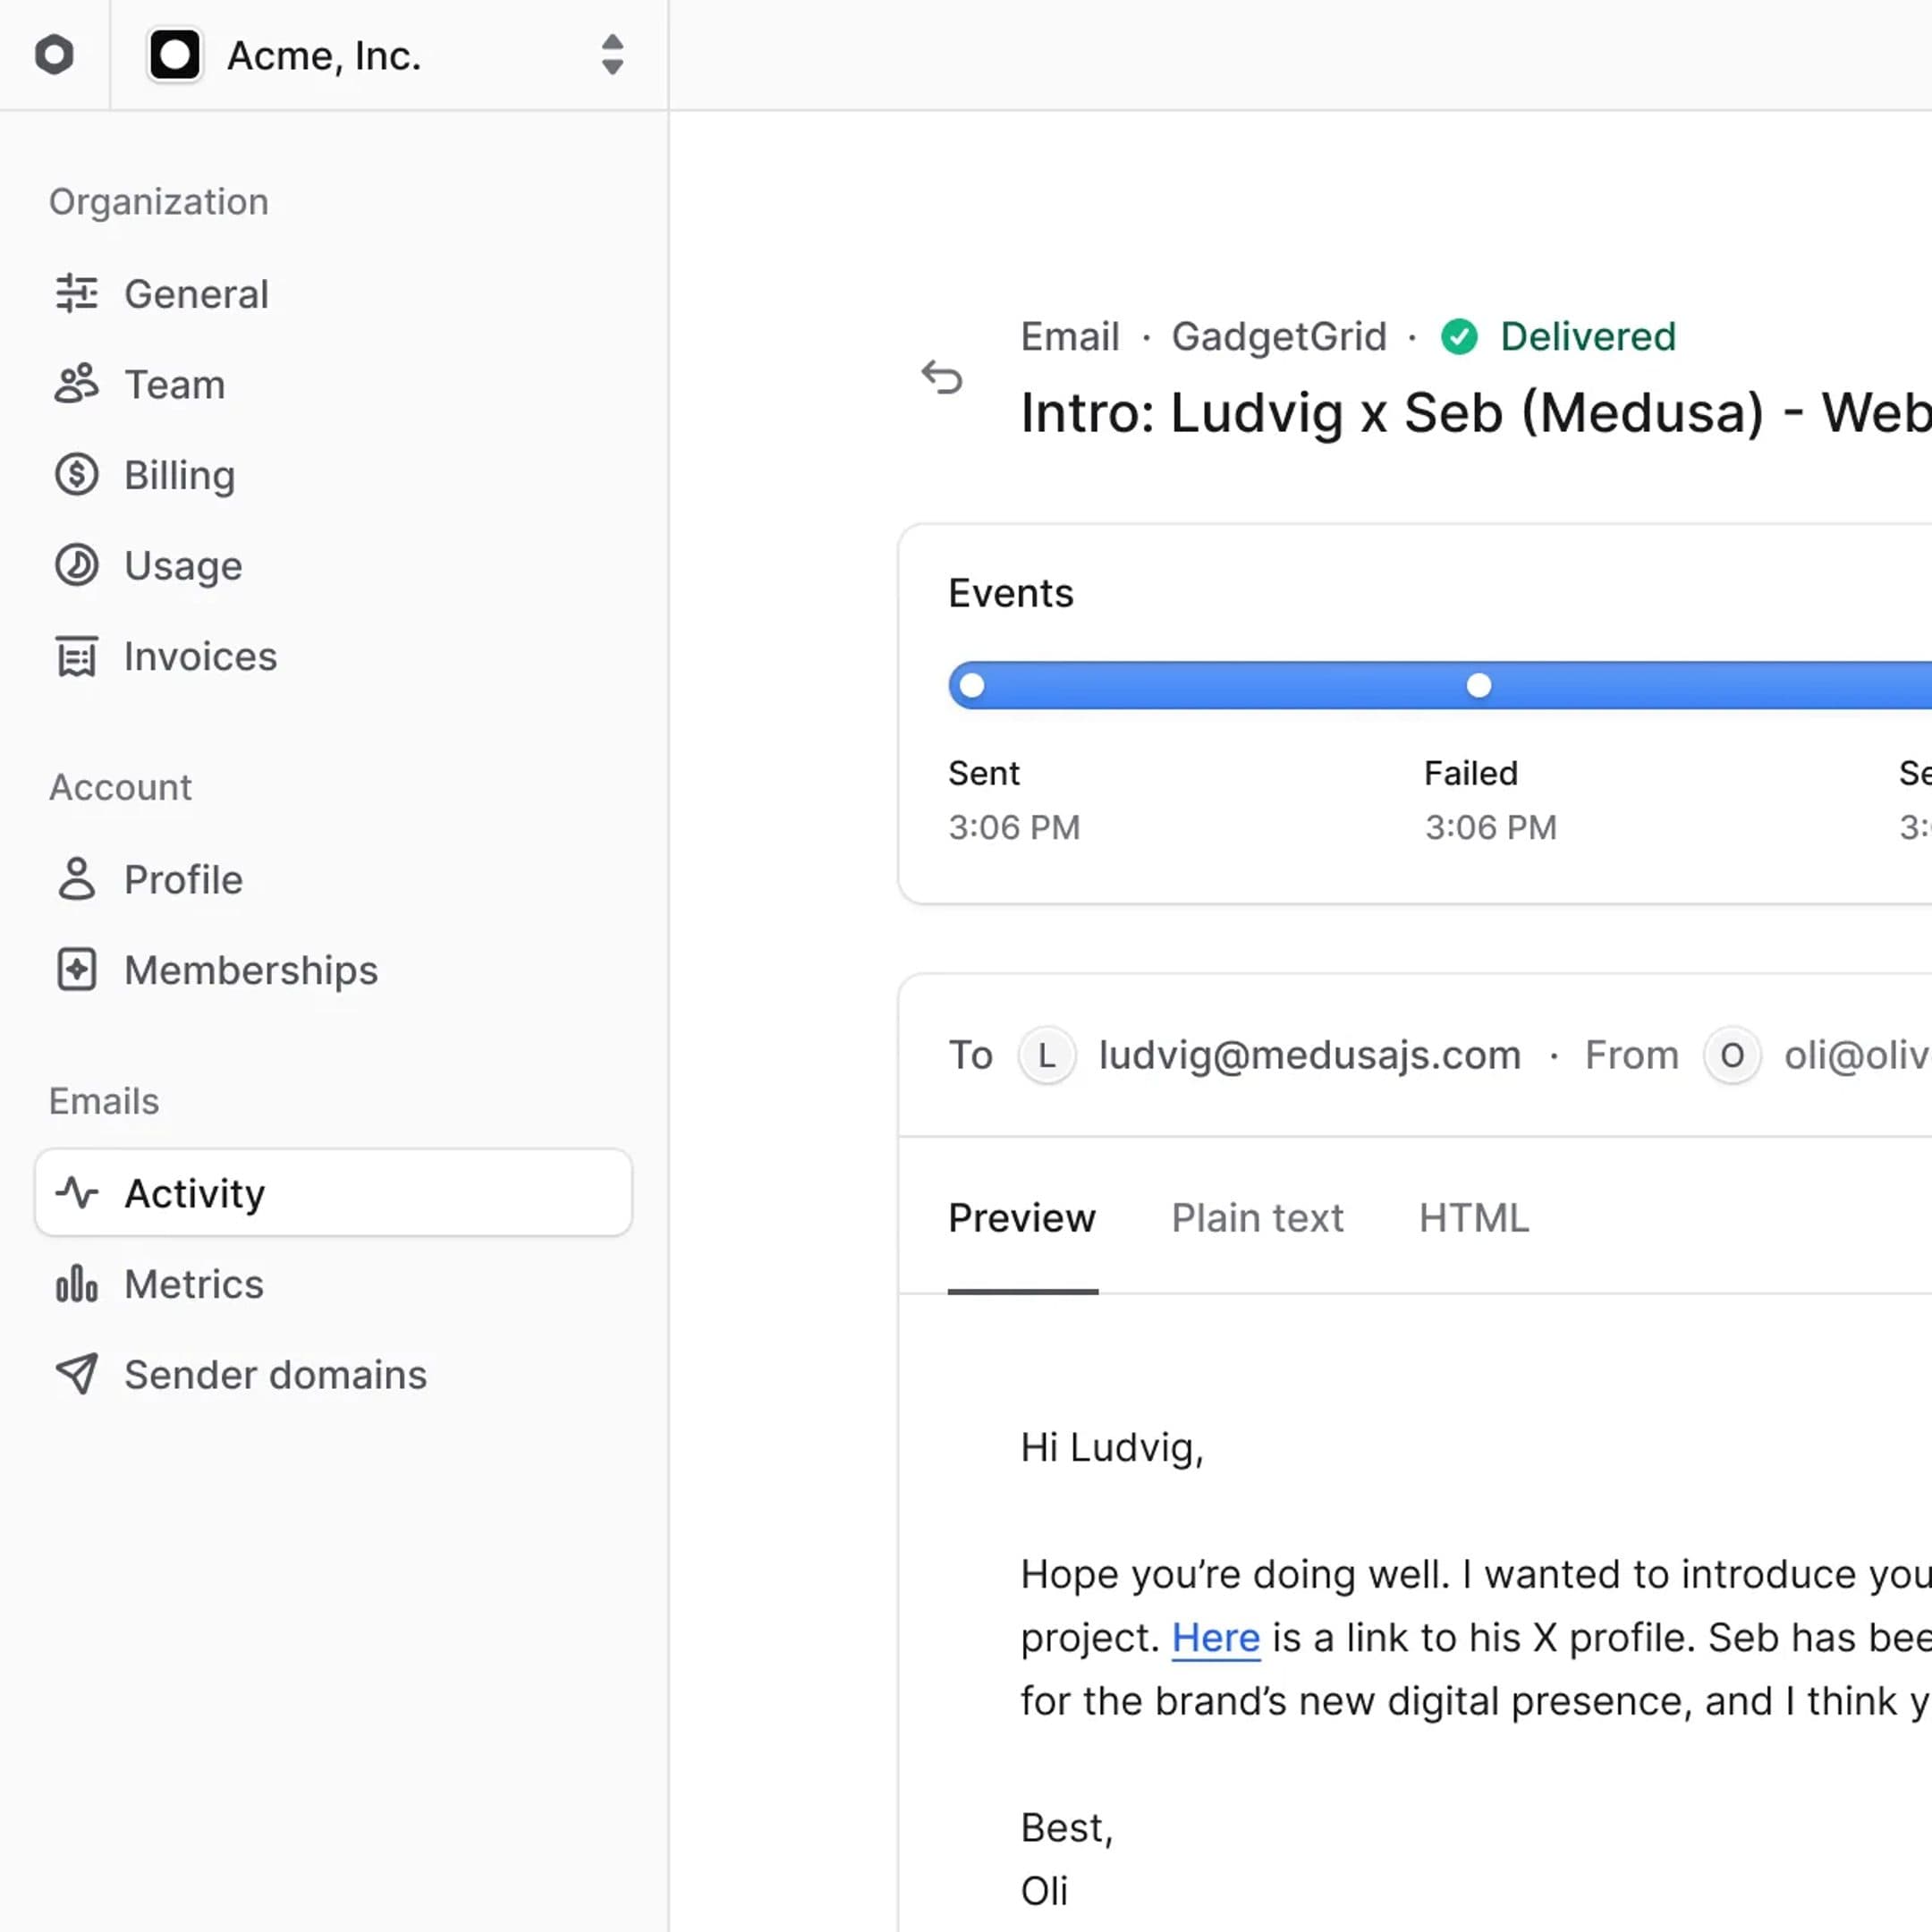
Task: Click the app logo in top-left corner
Action: point(54,54)
